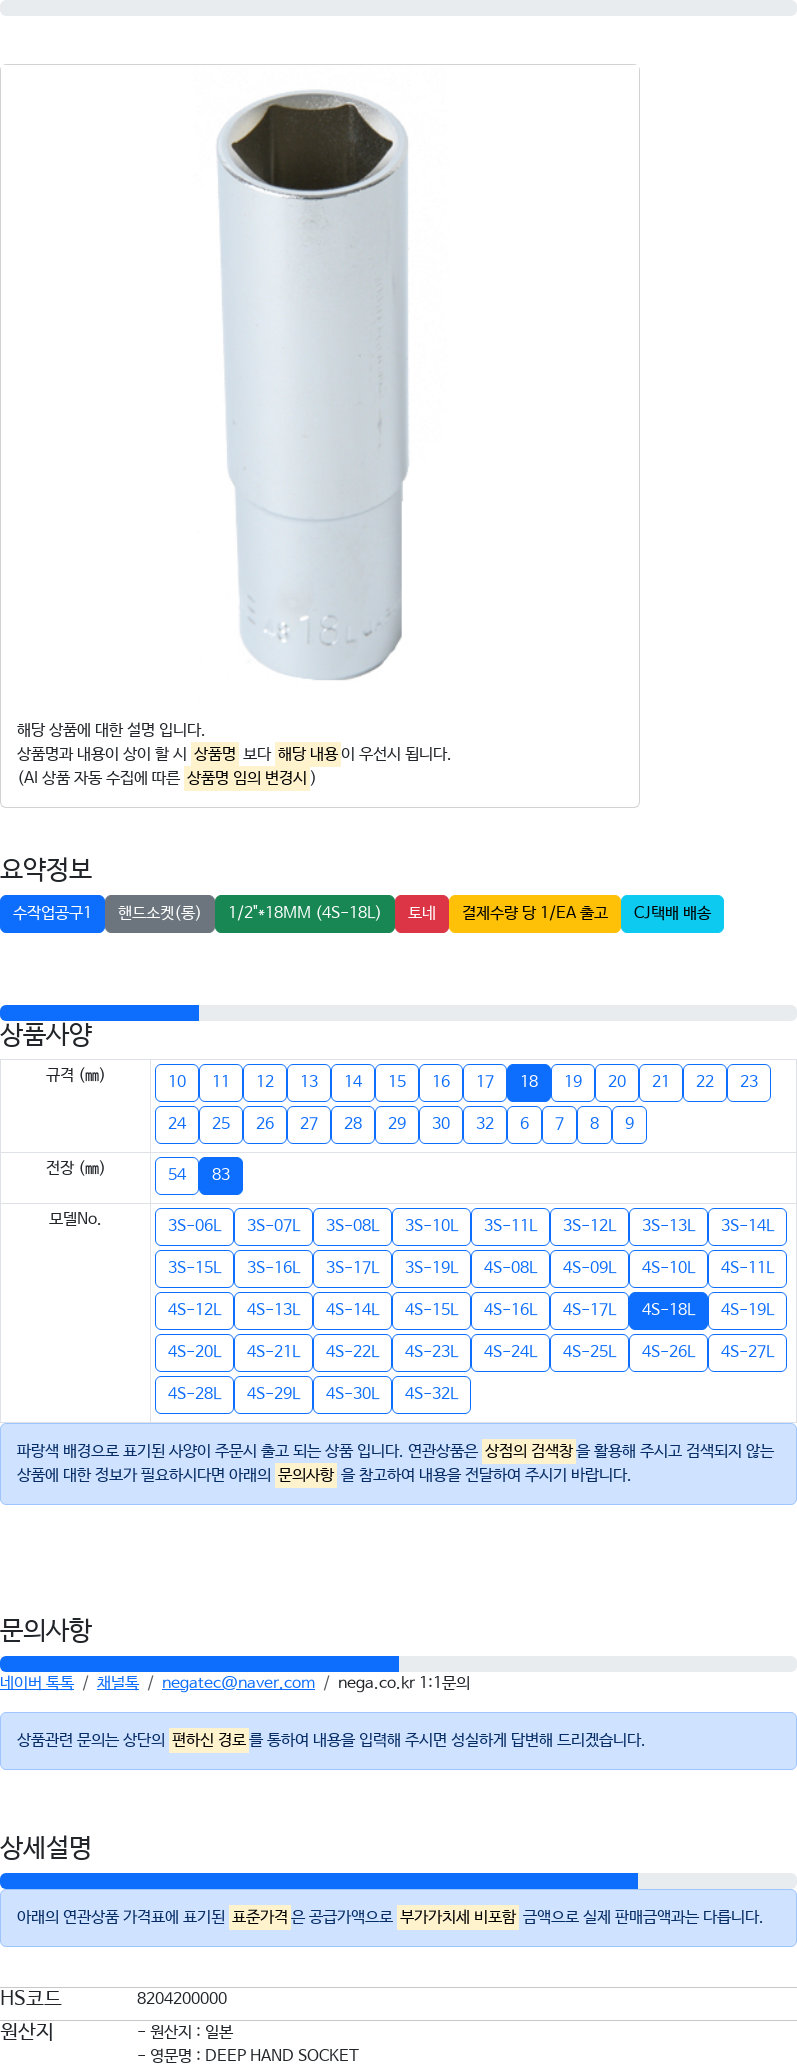Open the 네이버 톡톡 link
The width and height of the screenshot is (797, 2069).
tap(37, 1683)
